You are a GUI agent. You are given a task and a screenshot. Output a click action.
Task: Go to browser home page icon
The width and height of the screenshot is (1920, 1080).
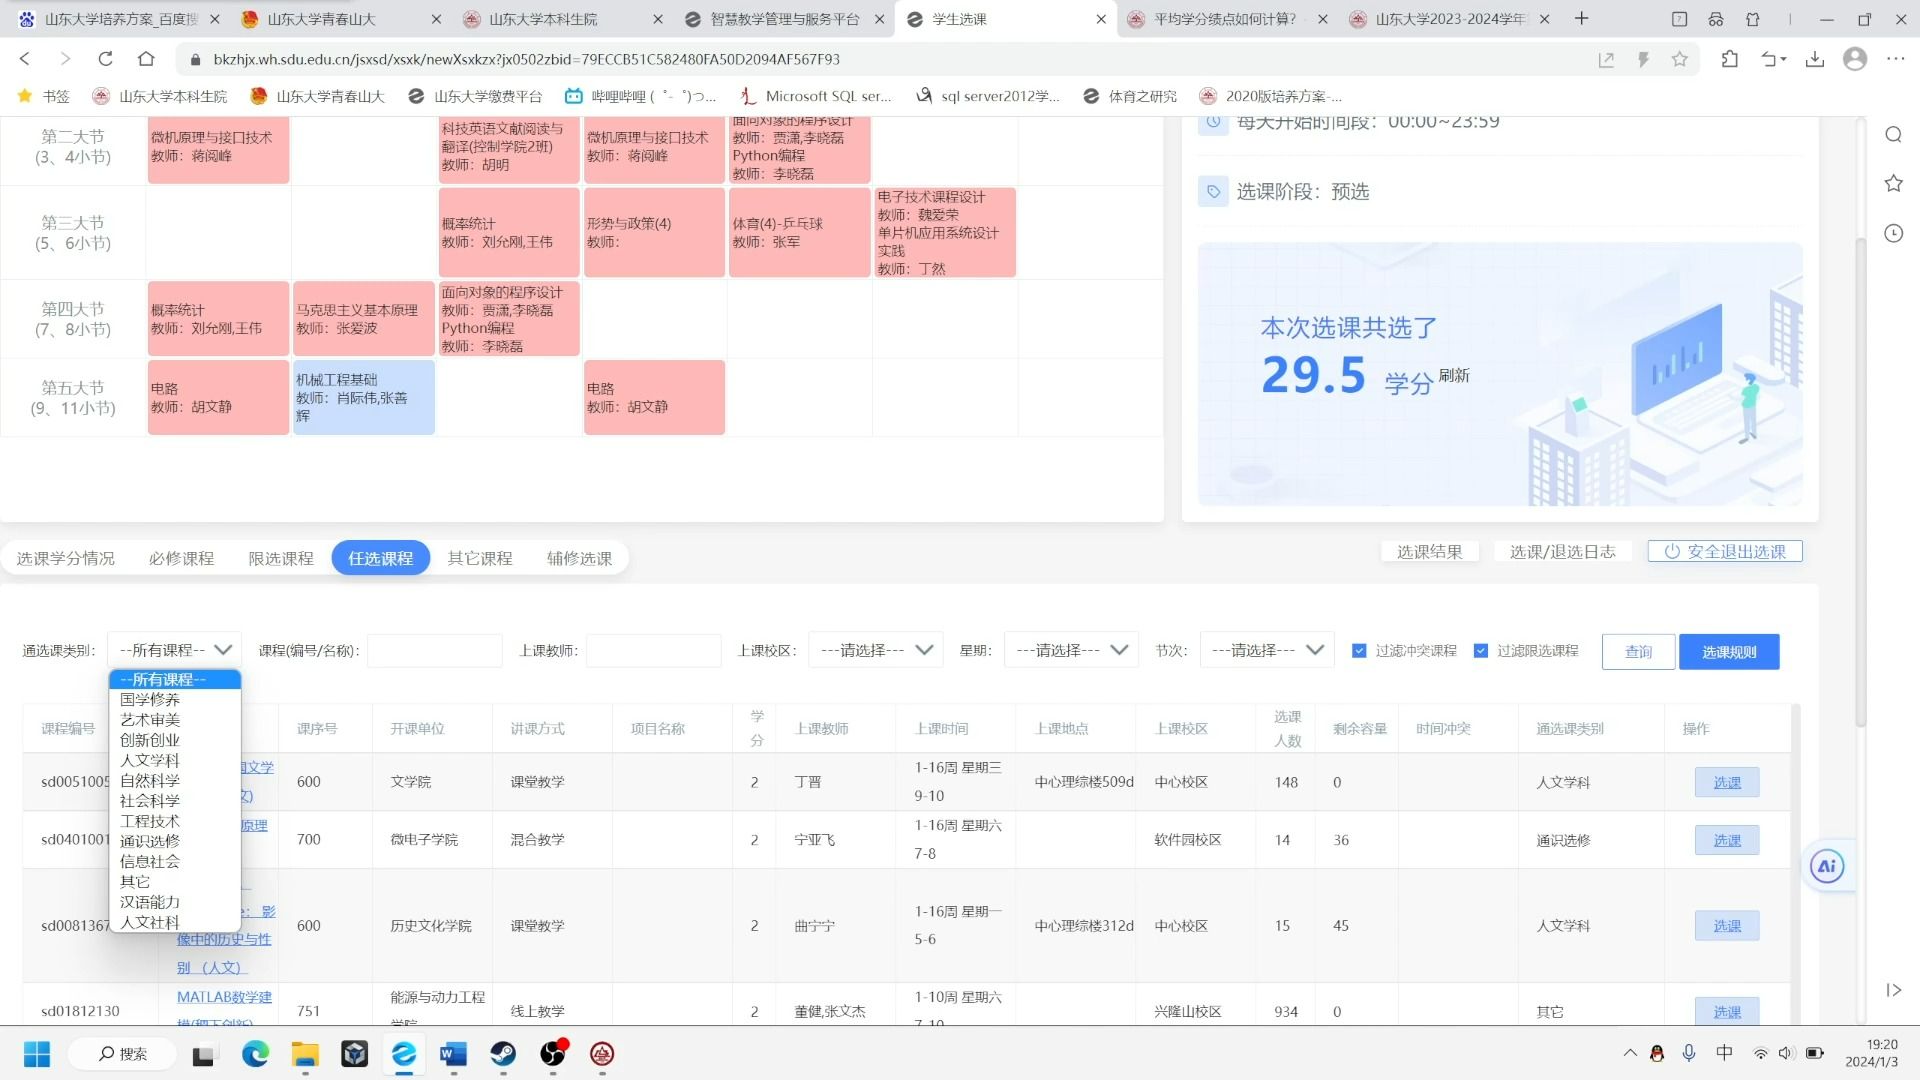[x=146, y=59]
